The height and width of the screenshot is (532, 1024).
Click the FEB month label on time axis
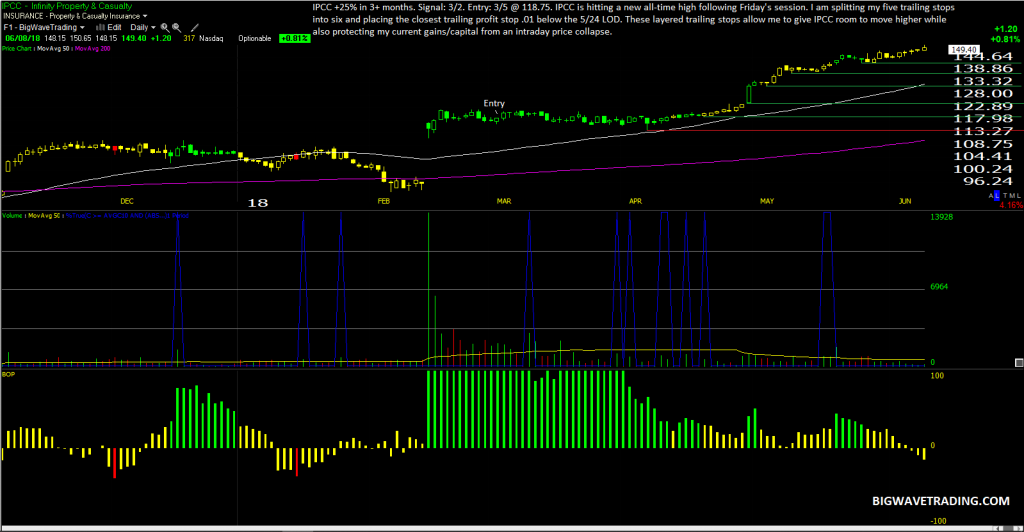(x=383, y=201)
